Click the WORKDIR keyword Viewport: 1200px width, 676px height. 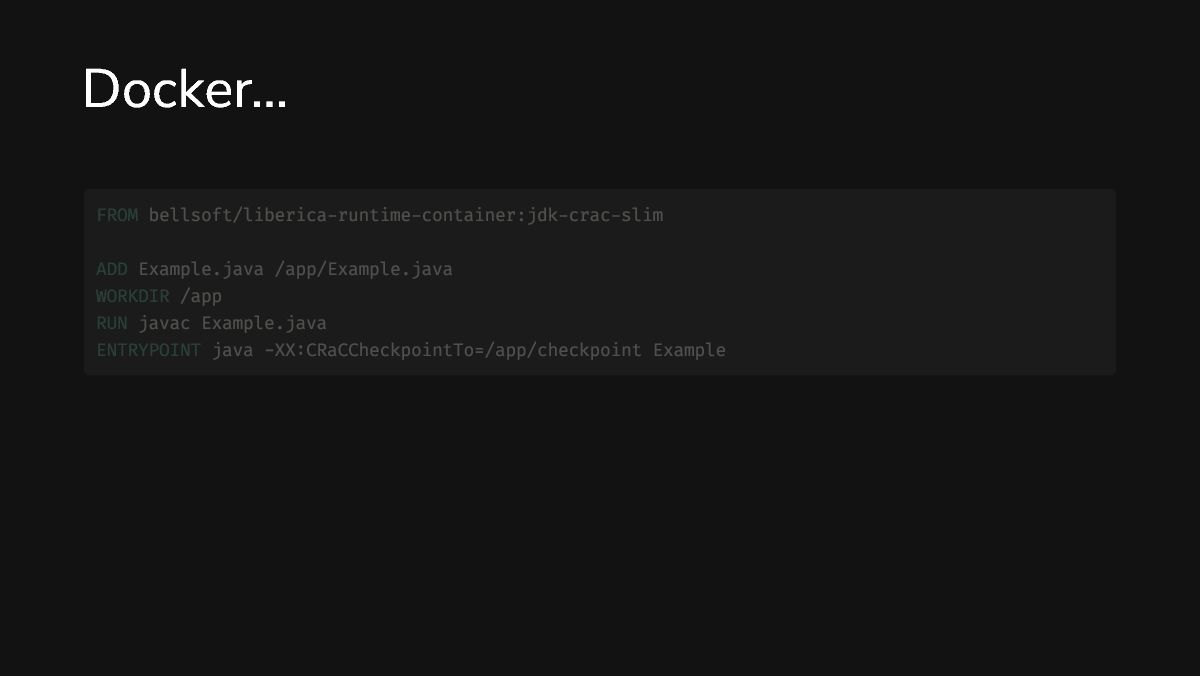tap(133, 296)
